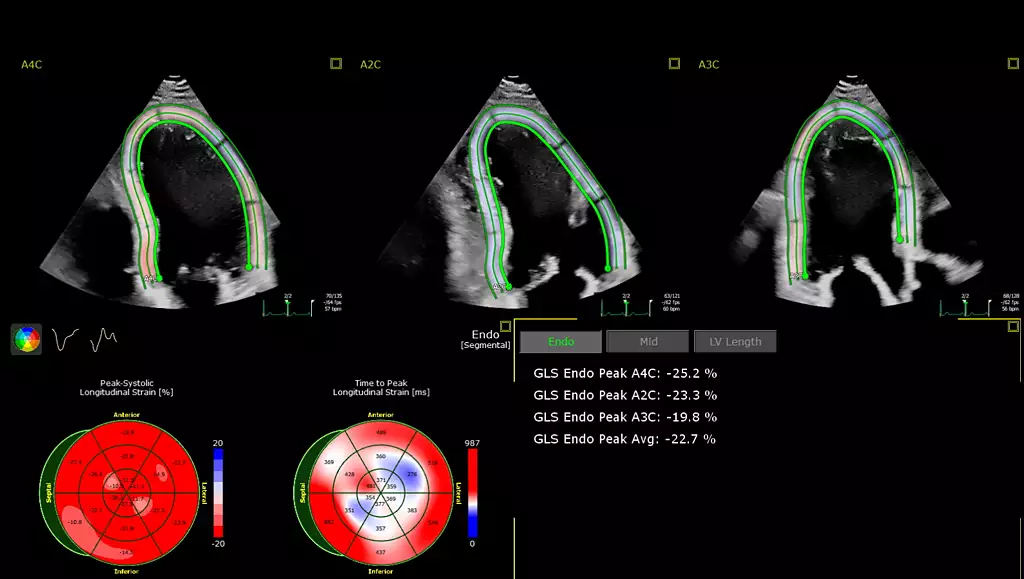Open the LV Length tab

pos(735,341)
